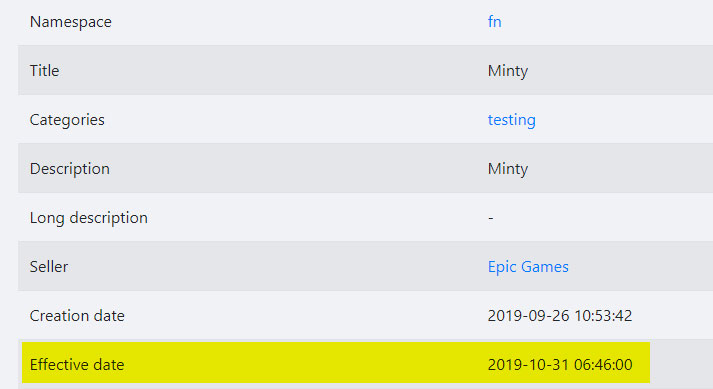
Task: Select the Seller row label
Action: pyautogui.click(x=49, y=267)
